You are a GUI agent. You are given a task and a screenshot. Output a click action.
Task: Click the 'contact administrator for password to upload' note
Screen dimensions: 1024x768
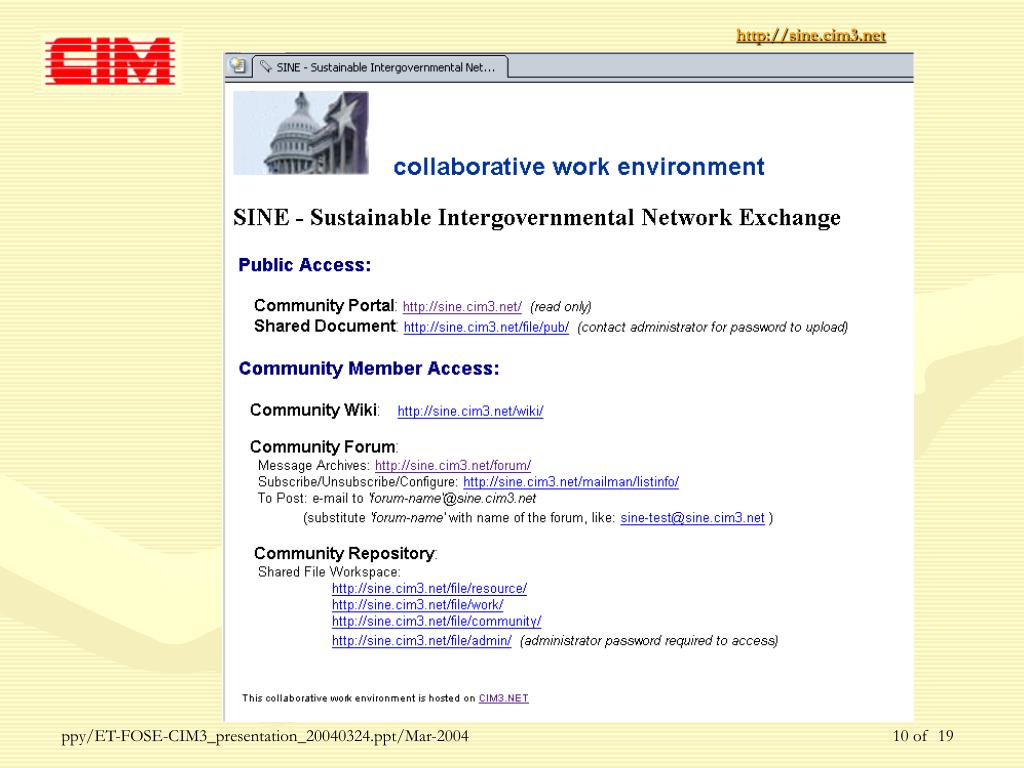coord(712,327)
